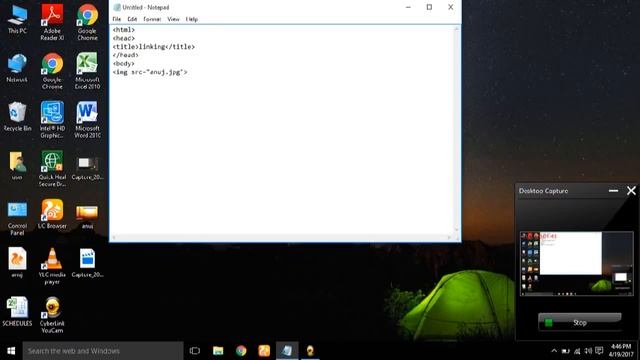Click Notepad horizontal scrollbar right arrow
Image resolution: width=640 pixels, height=360 pixels.
click(x=449, y=237)
